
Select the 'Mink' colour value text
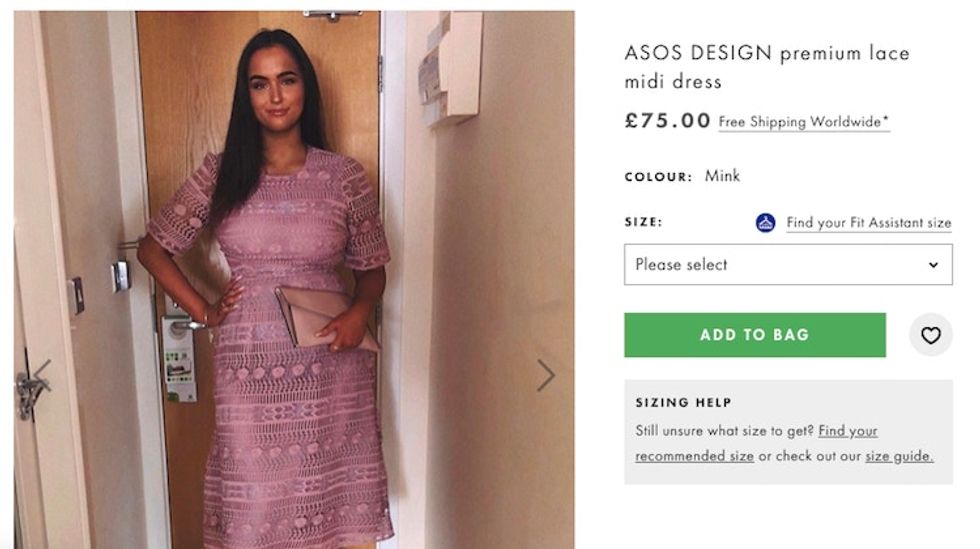(722, 176)
